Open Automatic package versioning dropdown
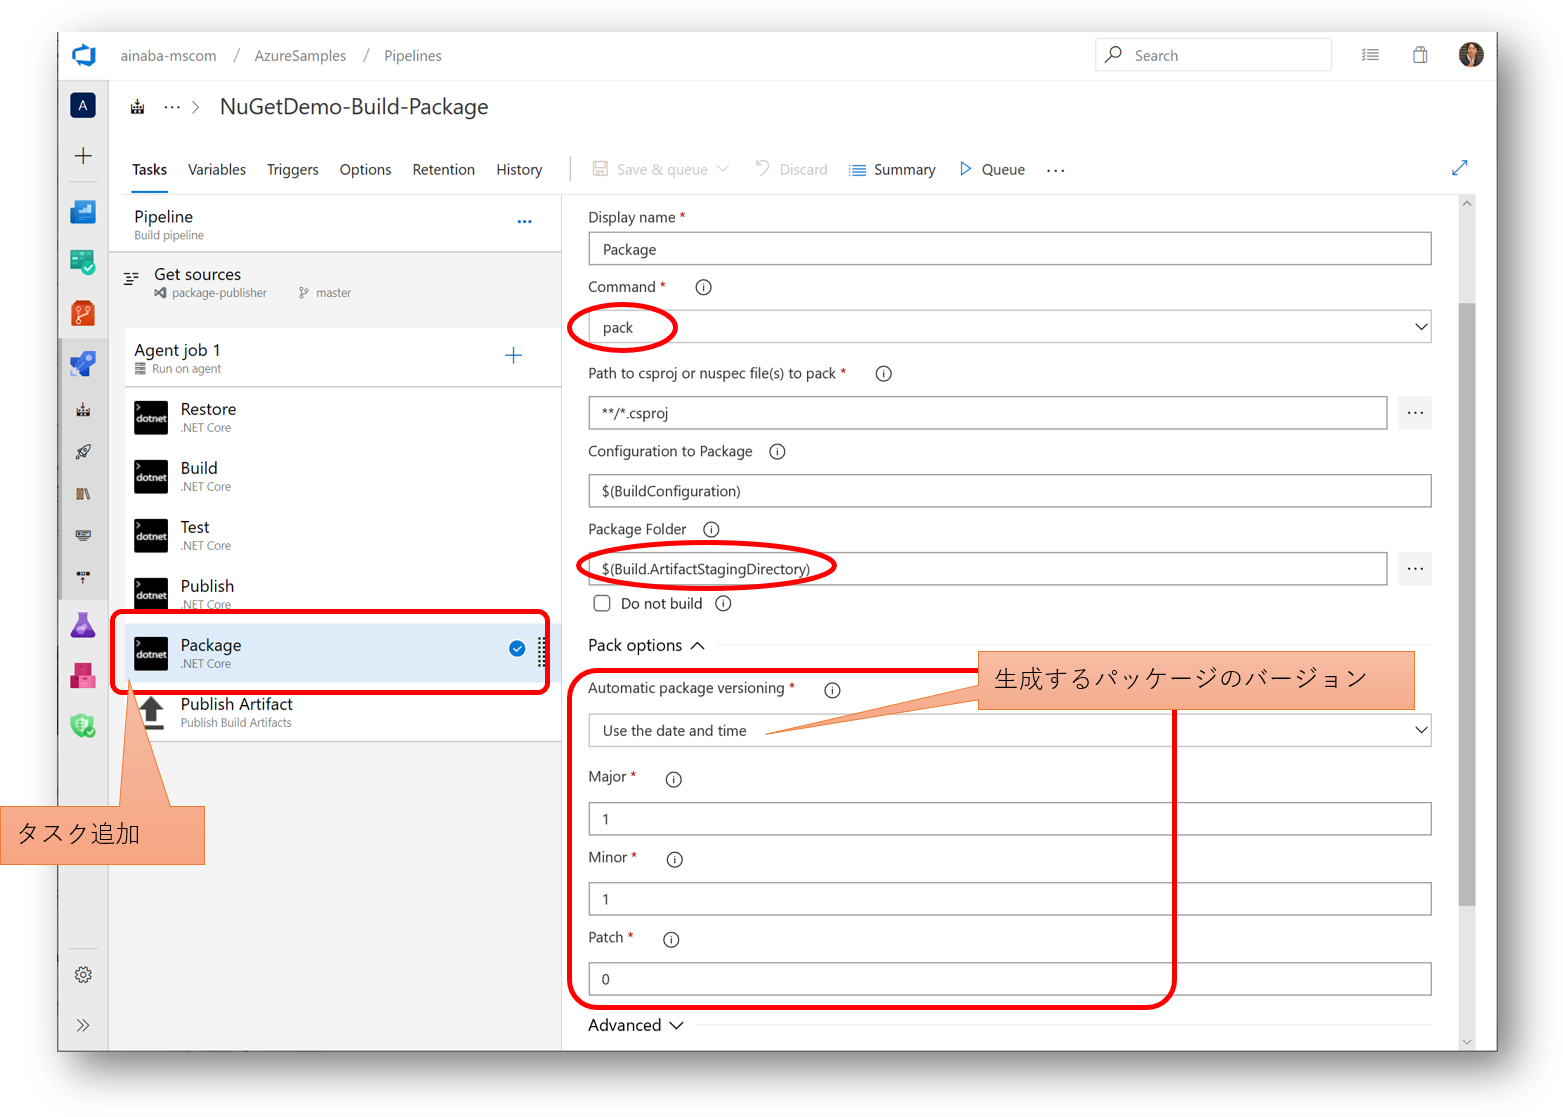 (1010, 730)
